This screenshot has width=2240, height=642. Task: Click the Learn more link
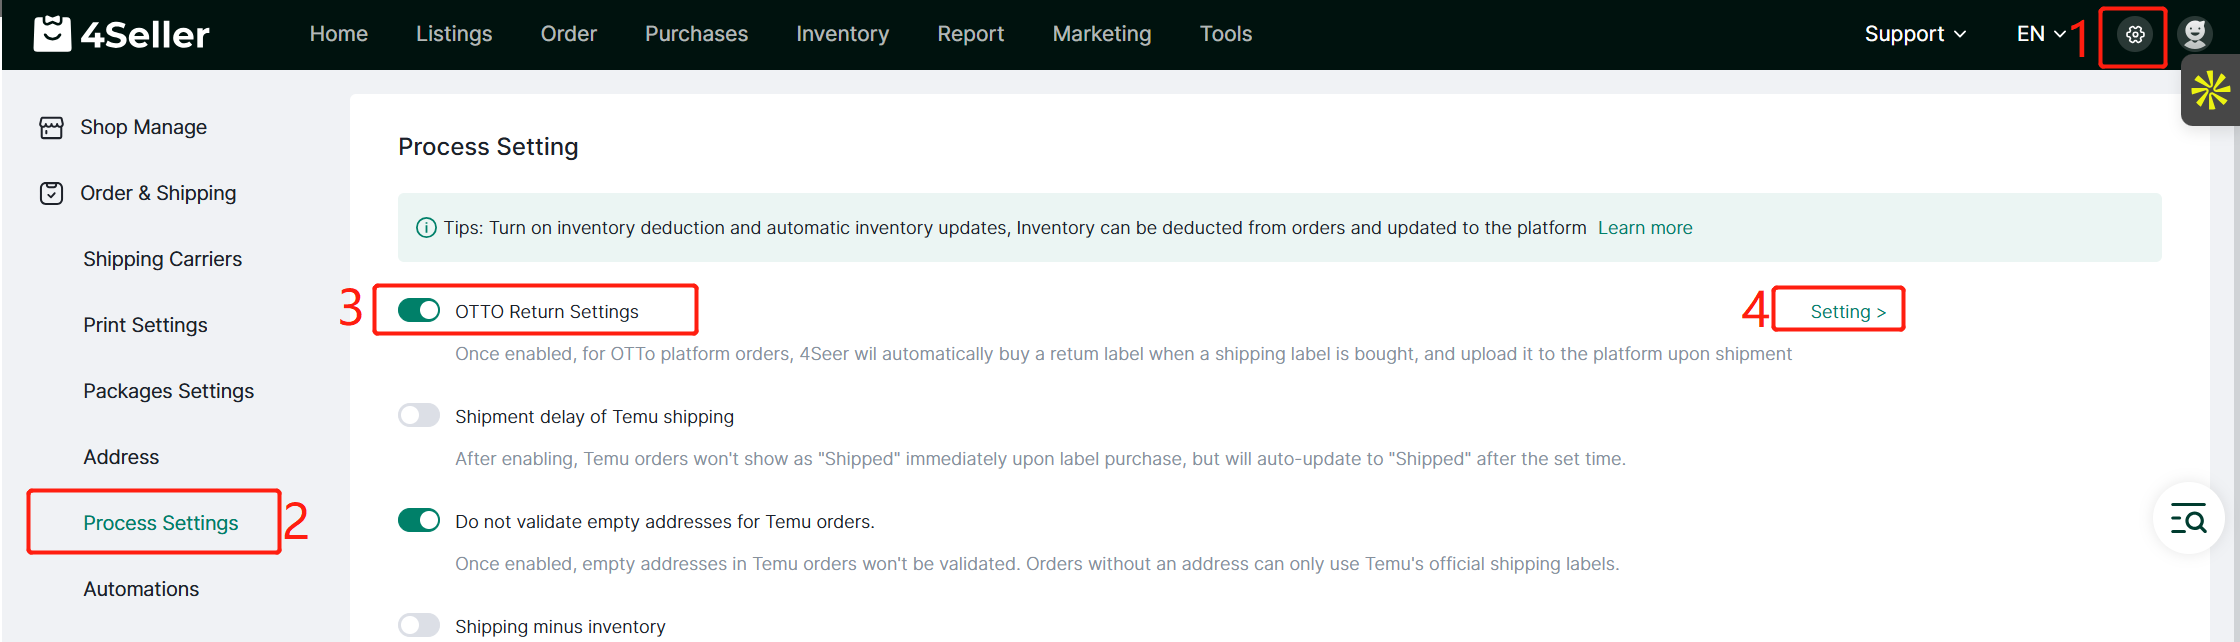coord(1645,228)
